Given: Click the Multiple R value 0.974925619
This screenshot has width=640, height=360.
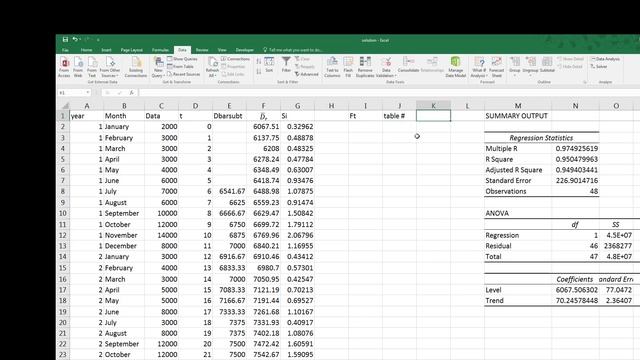Looking at the screenshot, I should coord(575,149).
